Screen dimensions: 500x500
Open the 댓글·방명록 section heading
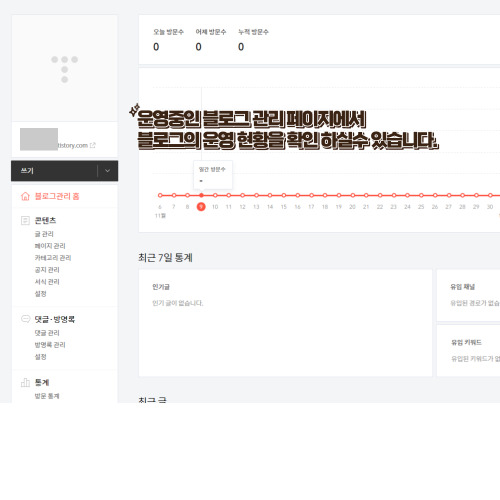55,319
